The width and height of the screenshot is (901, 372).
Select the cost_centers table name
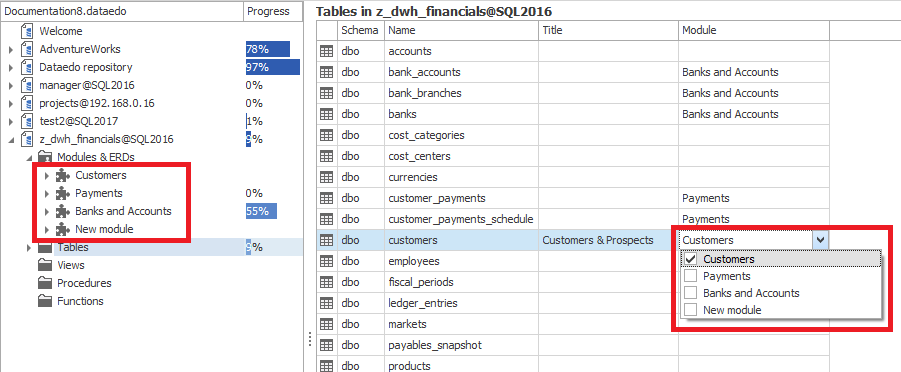click(419, 156)
